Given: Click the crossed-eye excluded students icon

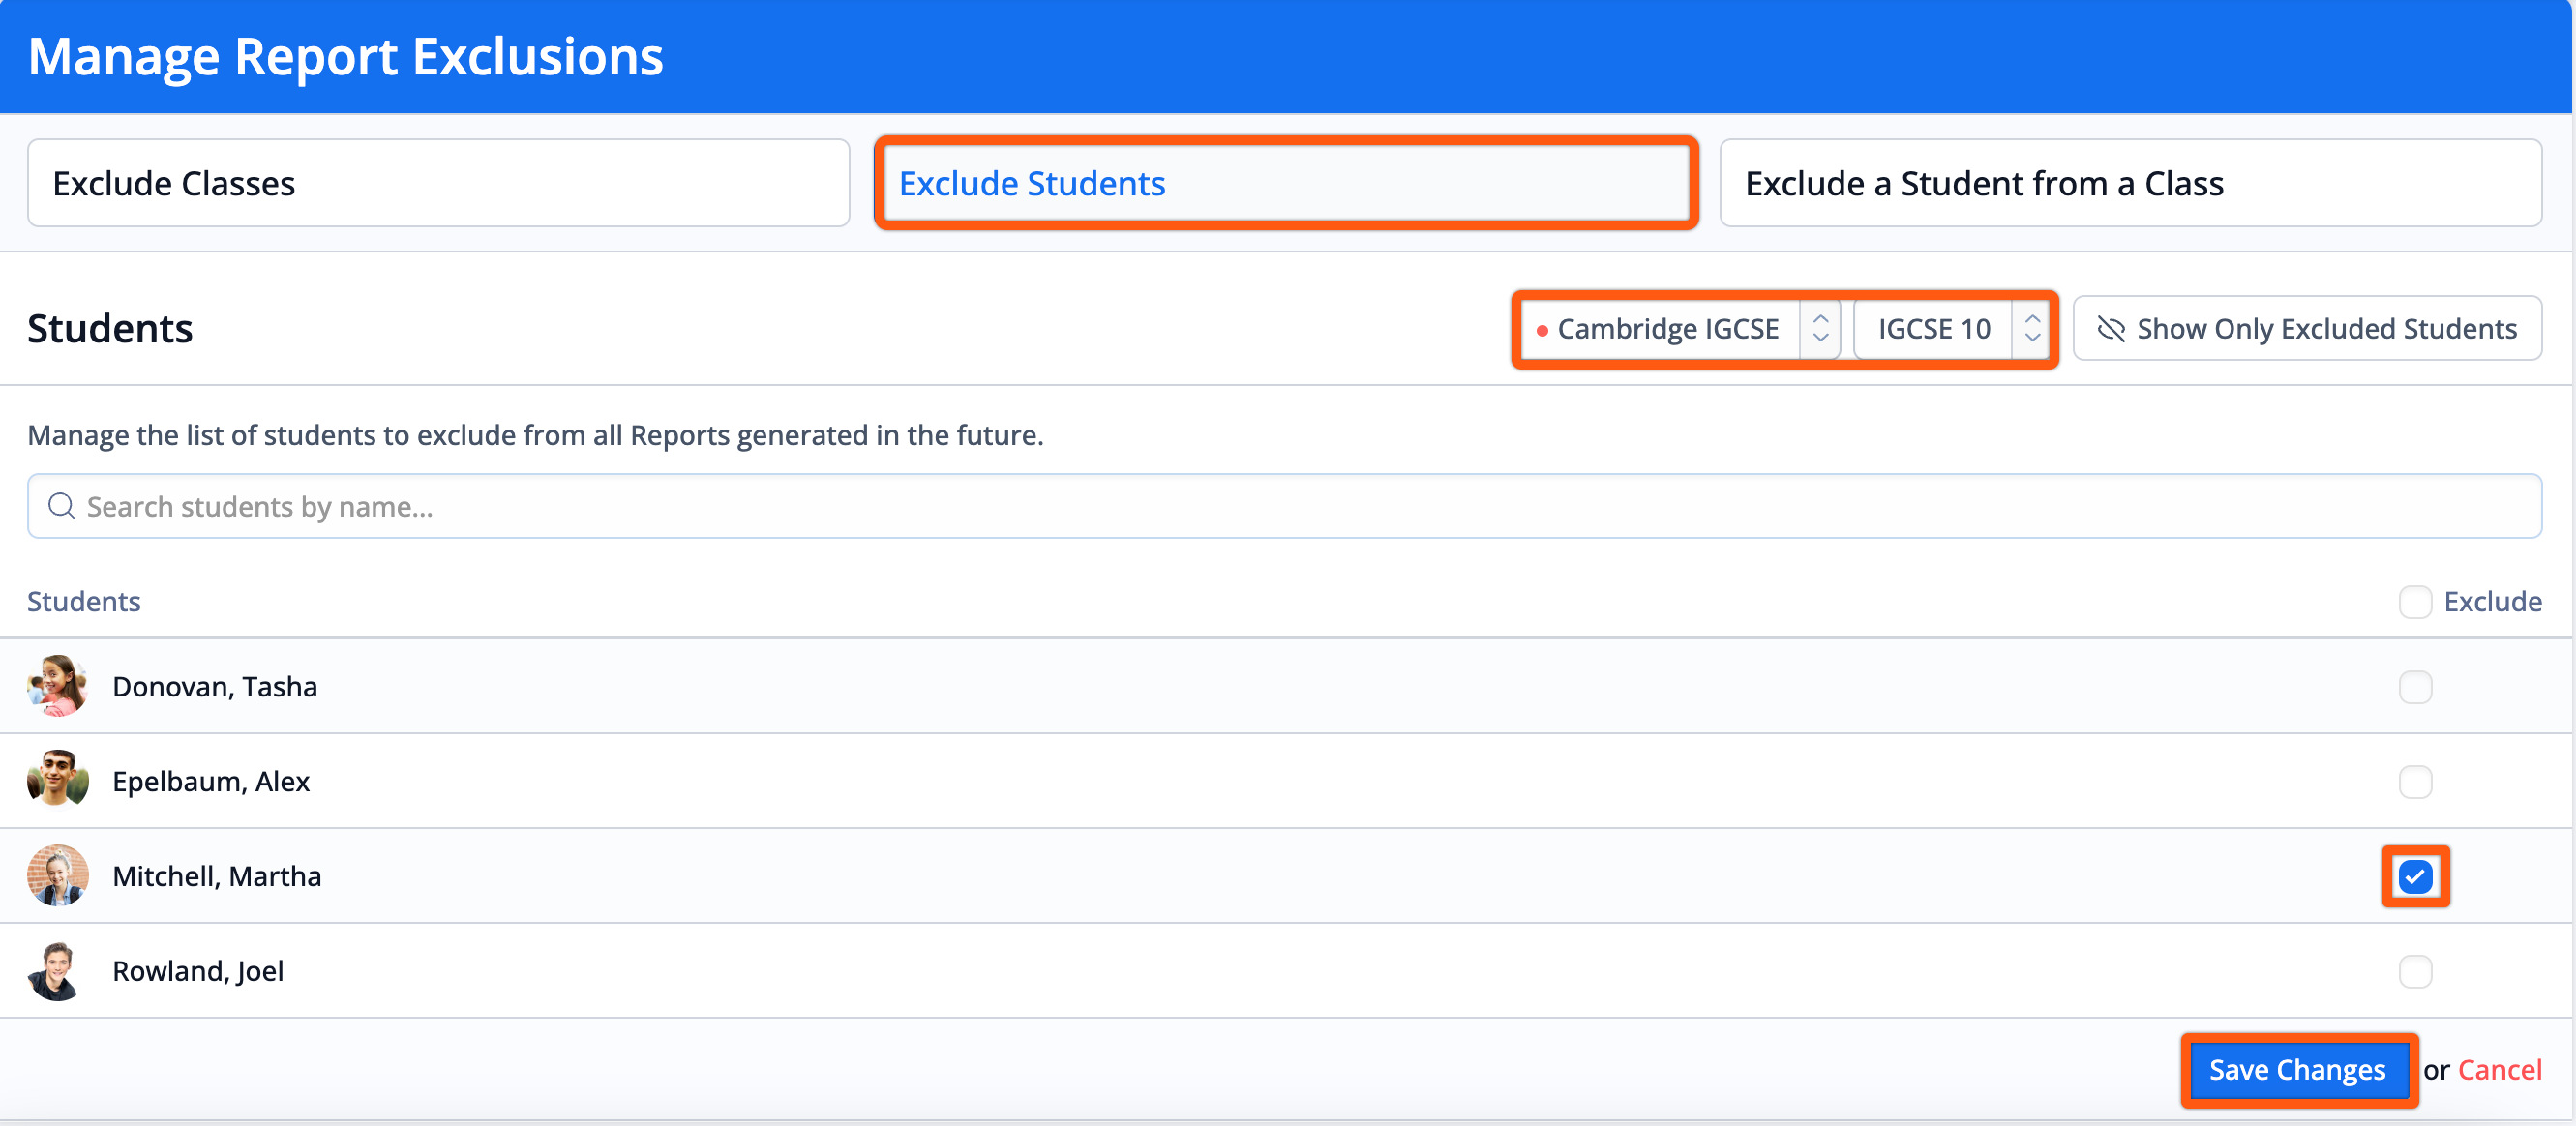Looking at the screenshot, I should [x=2111, y=329].
